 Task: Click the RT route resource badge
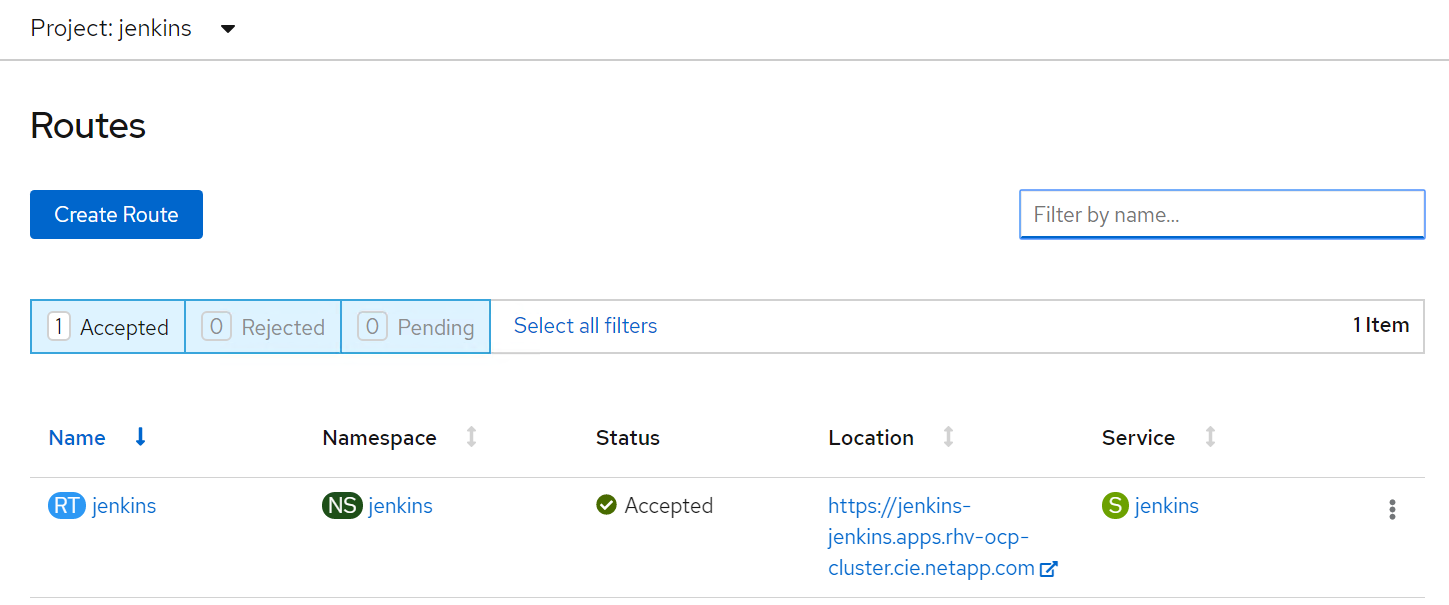pyautogui.click(x=67, y=506)
